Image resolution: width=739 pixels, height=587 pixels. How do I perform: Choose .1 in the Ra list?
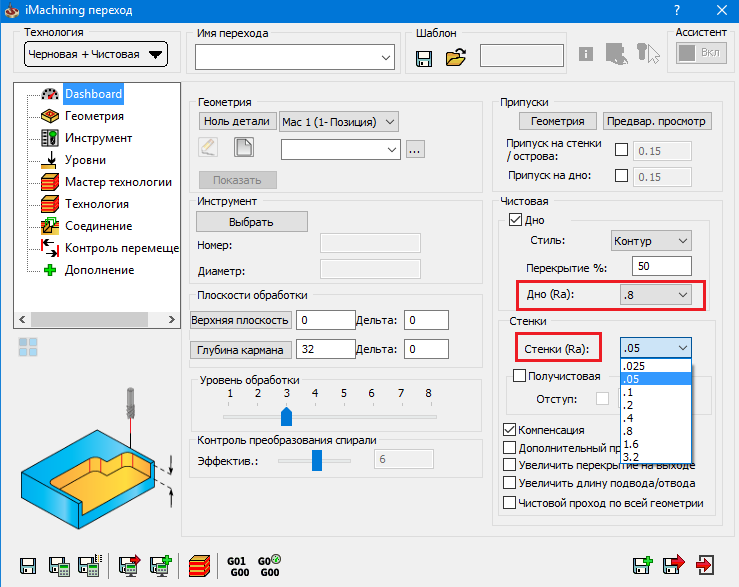656,392
